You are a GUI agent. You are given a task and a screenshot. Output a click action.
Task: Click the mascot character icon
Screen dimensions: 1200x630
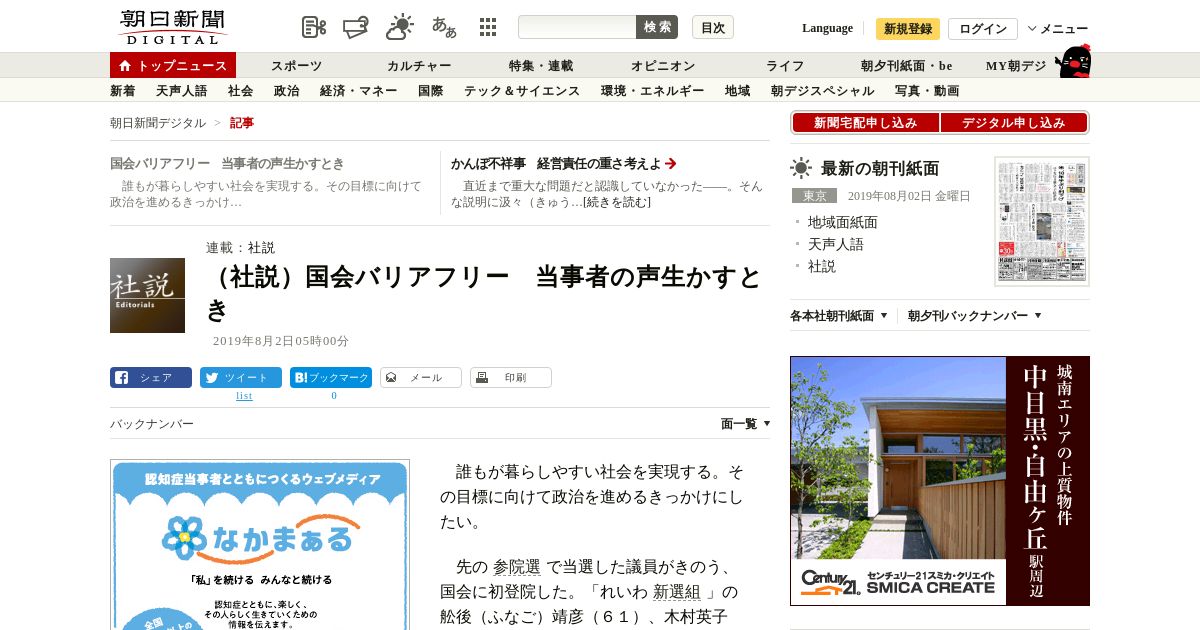pyautogui.click(x=1073, y=61)
